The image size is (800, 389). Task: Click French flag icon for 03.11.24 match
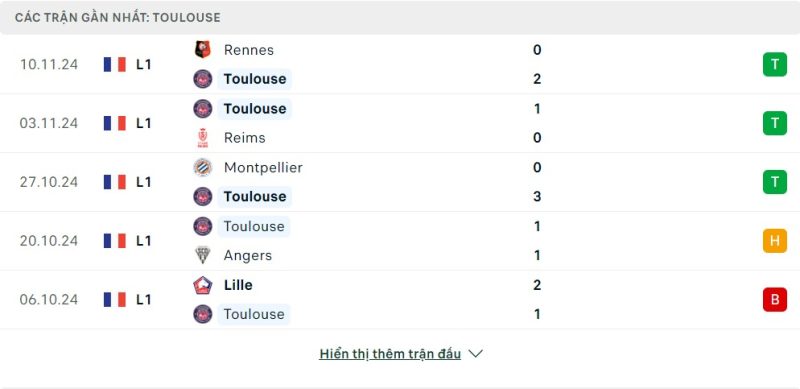coord(115,123)
